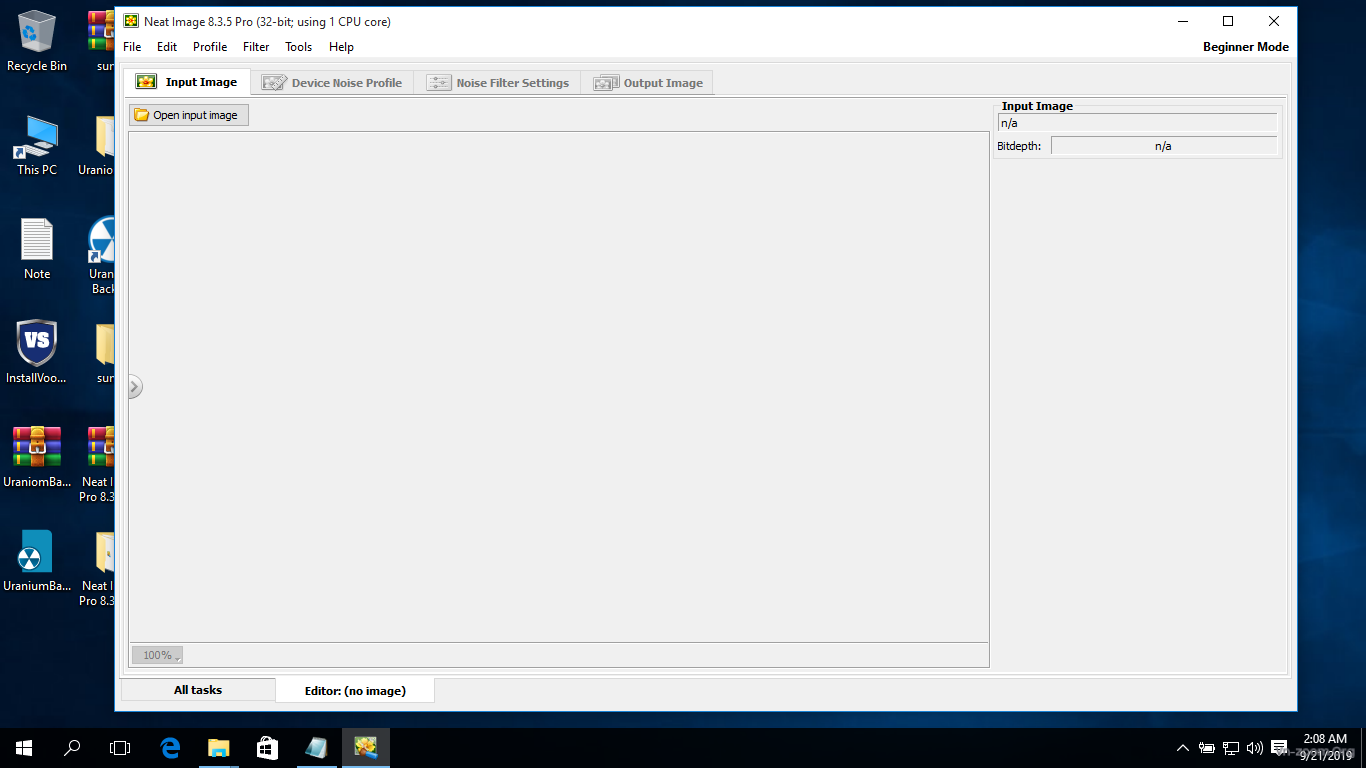
Task: Click the Bitdepth n/a value
Action: point(1164,146)
